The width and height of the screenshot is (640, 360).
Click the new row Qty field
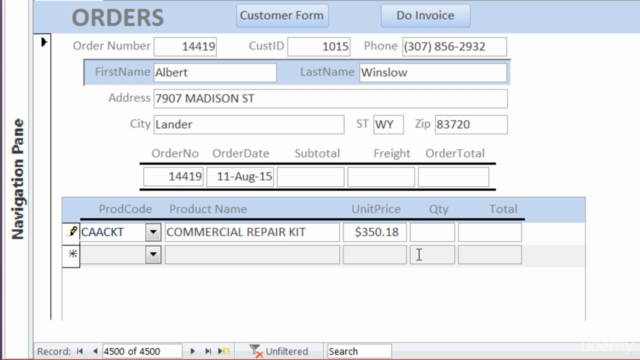coord(432,255)
